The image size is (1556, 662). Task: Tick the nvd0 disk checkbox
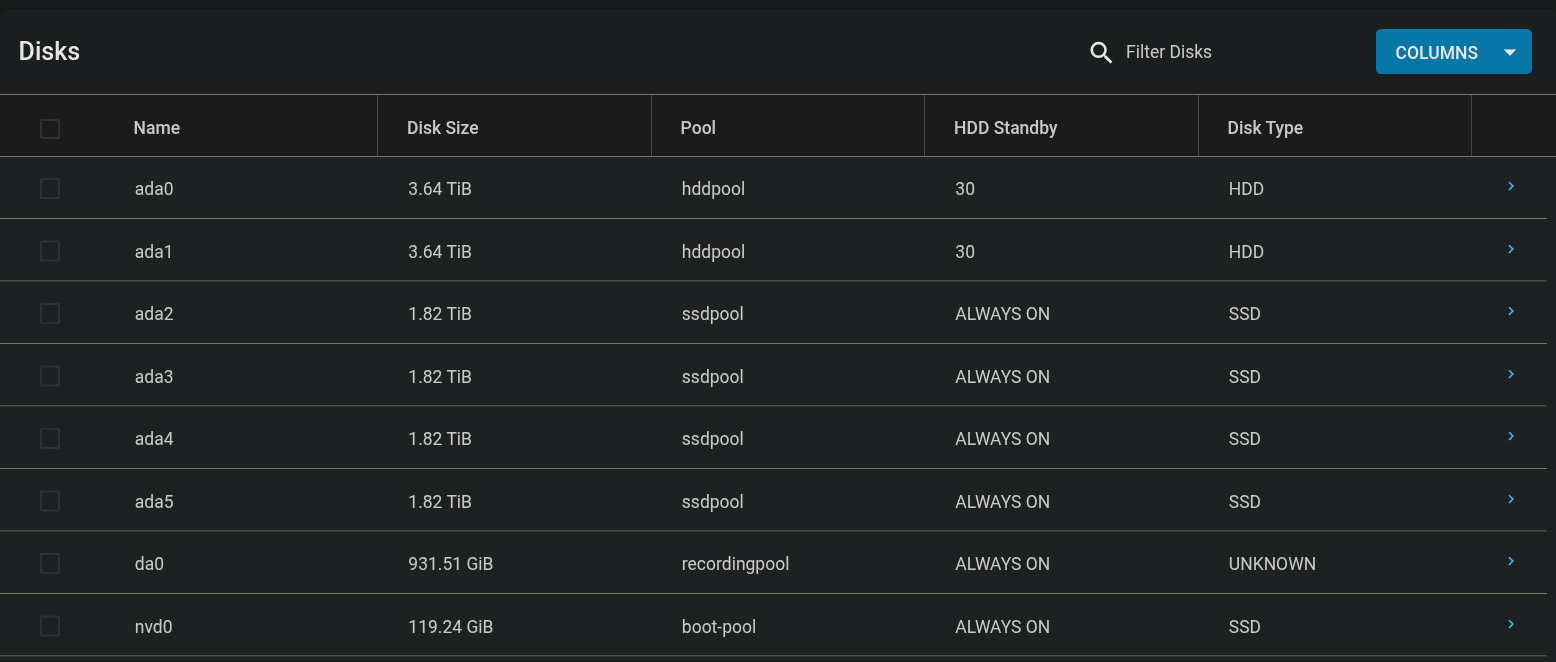click(50, 626)
